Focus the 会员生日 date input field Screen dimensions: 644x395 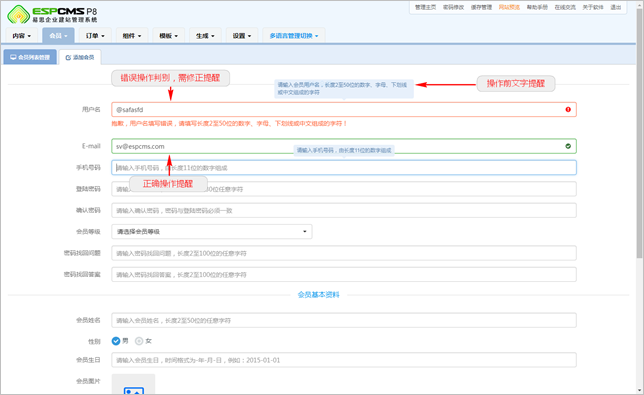click(344, 360)
